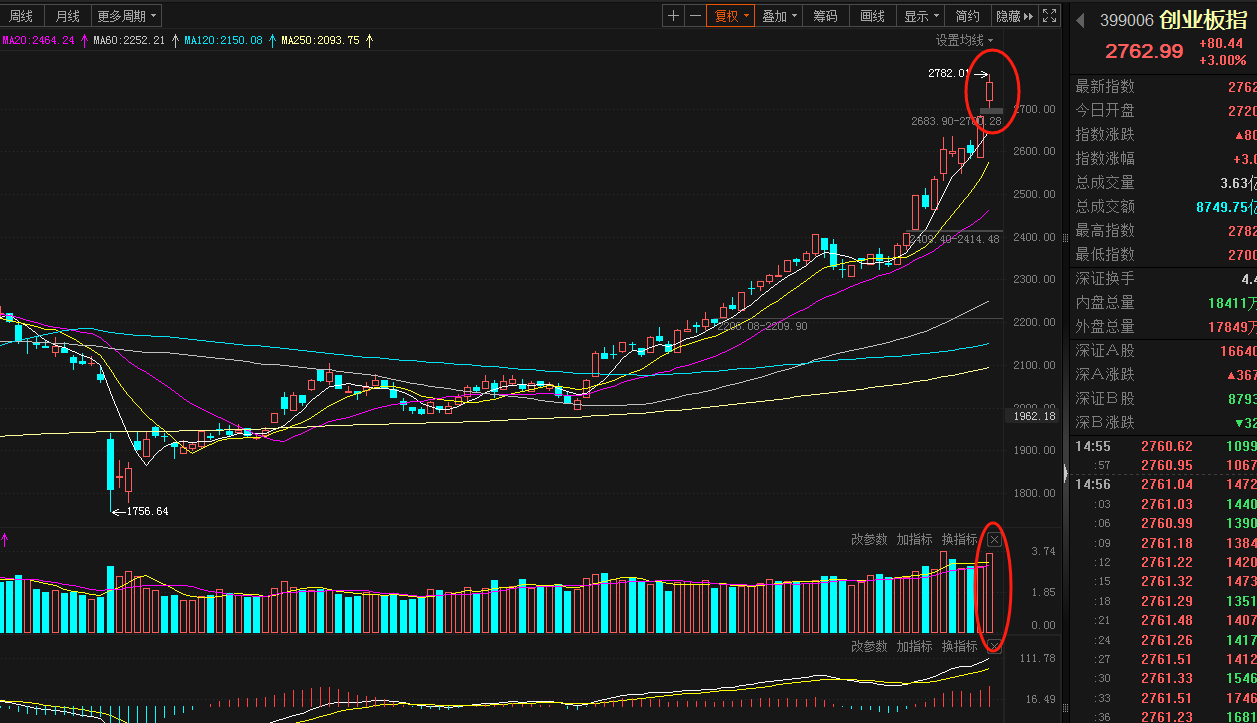Open 设置均线 moving average settings
Viewport: 1257px width, 723px height.
(x=965, y=40)
